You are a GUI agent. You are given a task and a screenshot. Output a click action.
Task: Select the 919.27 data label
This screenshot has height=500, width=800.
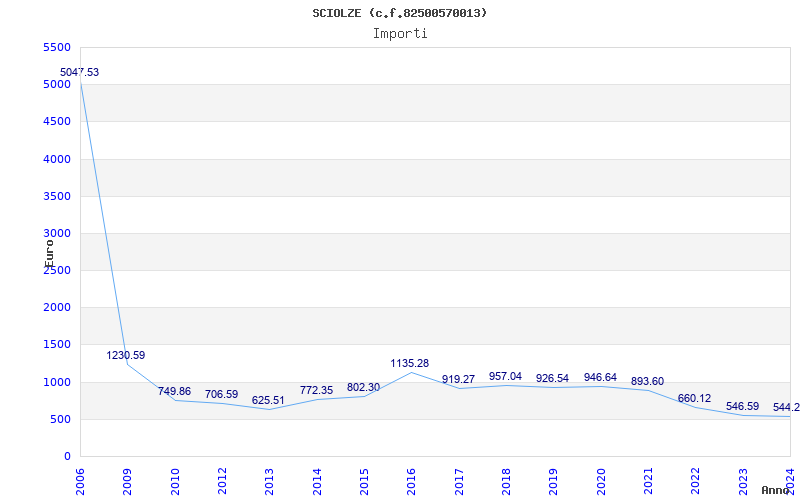pyautogui.click(x=458, y=379)
